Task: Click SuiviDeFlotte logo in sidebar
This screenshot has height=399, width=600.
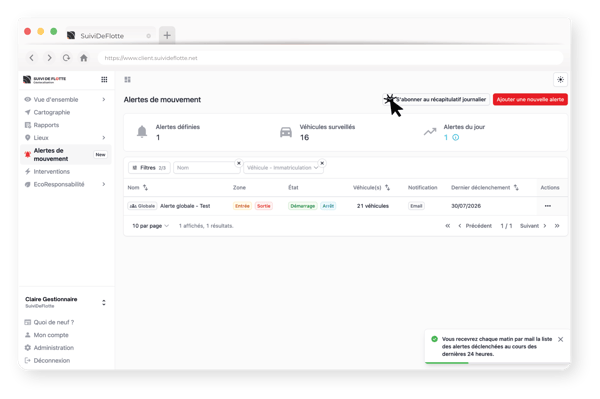Action: [x=44, y=79]
